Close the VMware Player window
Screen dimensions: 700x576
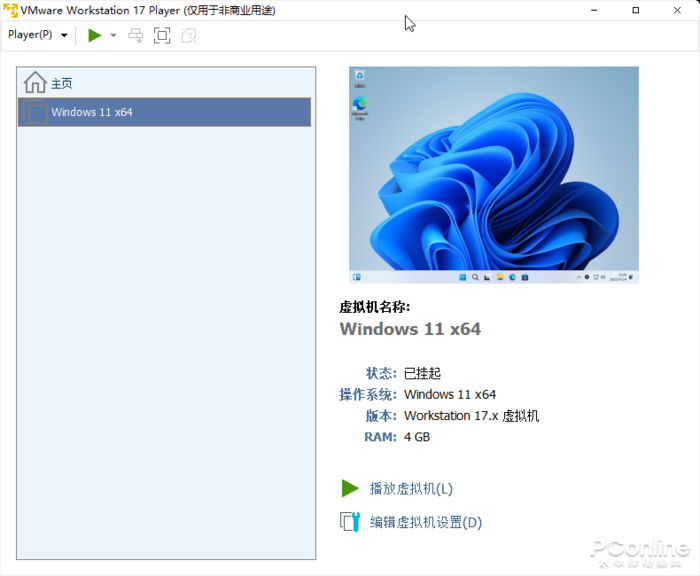point(677,10)
